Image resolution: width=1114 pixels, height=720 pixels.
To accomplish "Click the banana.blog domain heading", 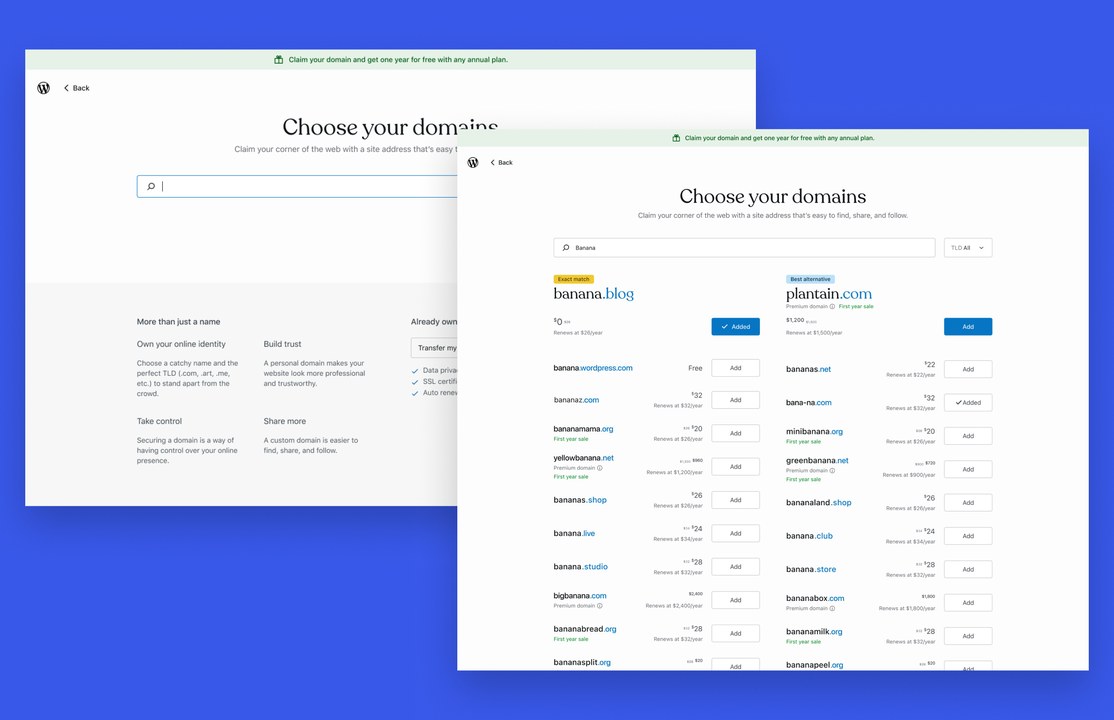I will tap(593, 294).
